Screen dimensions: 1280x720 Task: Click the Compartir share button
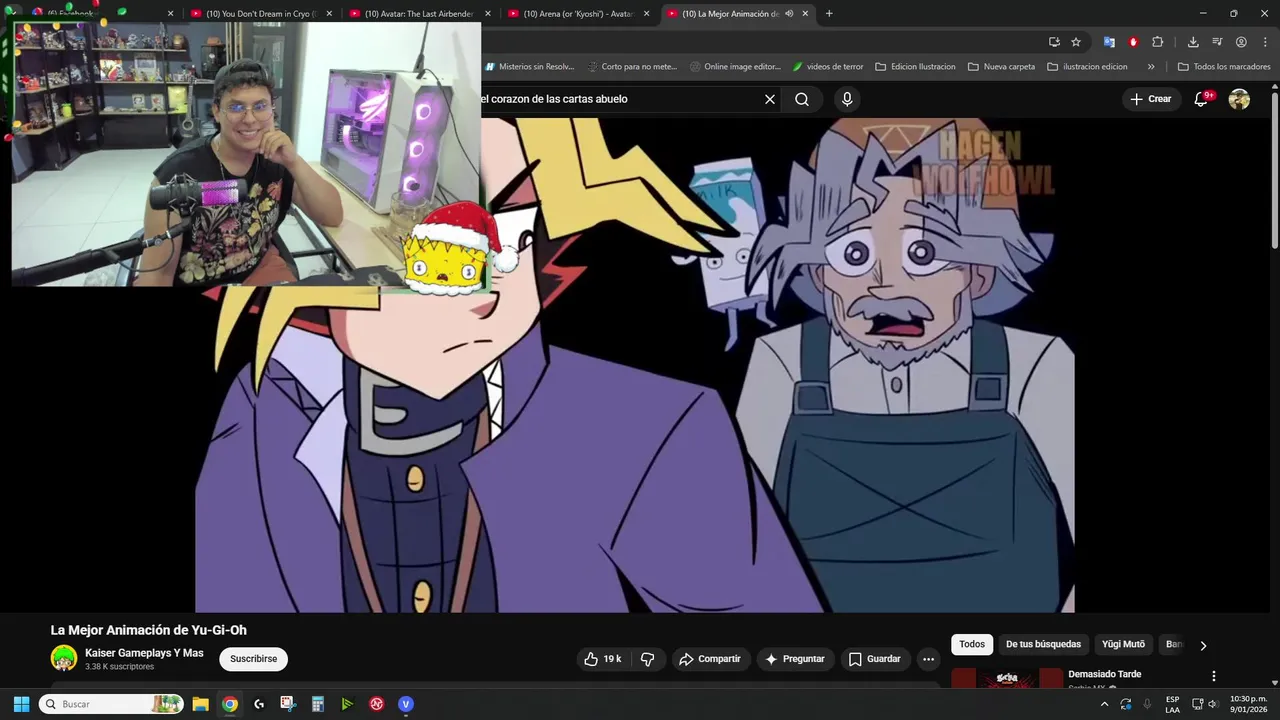(710, 659)
